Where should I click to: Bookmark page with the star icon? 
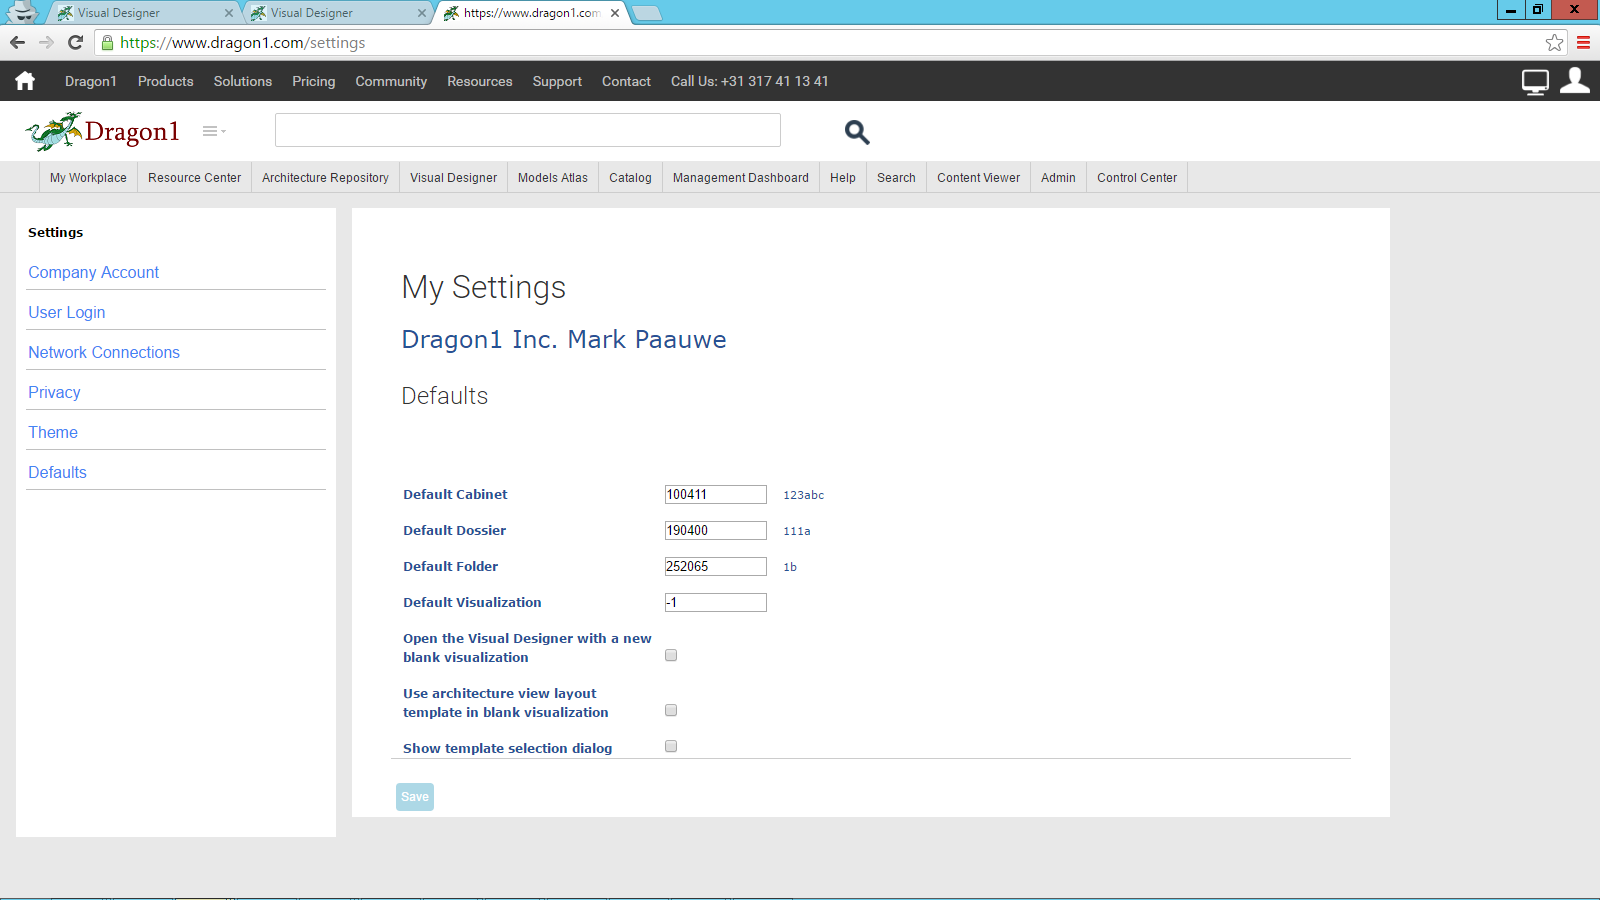[x=1554, y=42]
